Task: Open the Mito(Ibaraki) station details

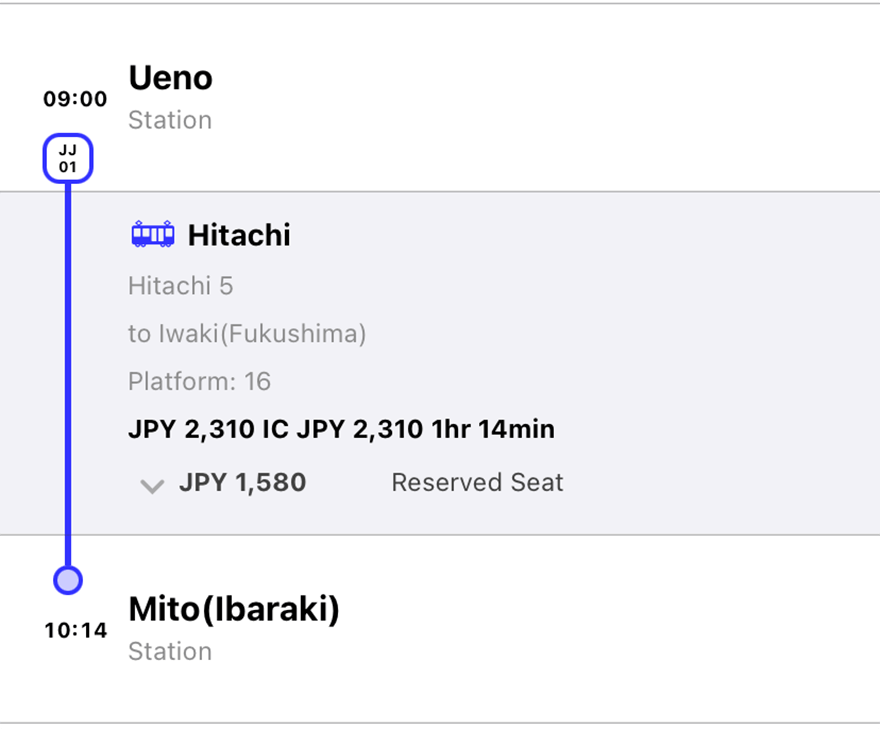Action: (x=234, y=609)
